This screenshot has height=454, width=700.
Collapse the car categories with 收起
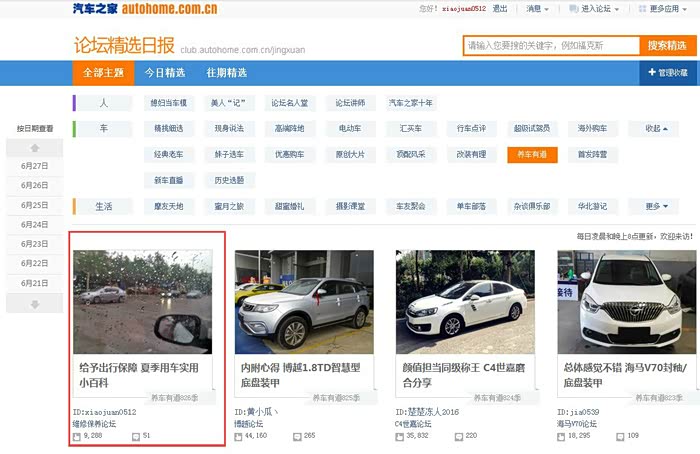(x=657, y=129)
